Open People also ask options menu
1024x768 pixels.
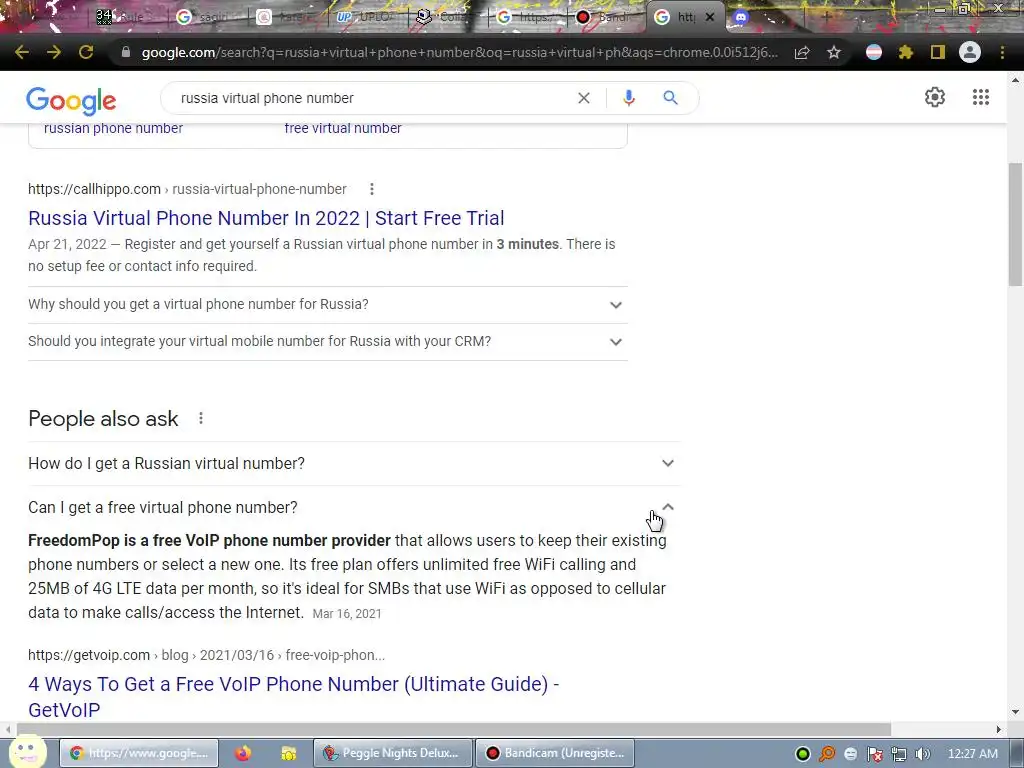pos(201,419)
